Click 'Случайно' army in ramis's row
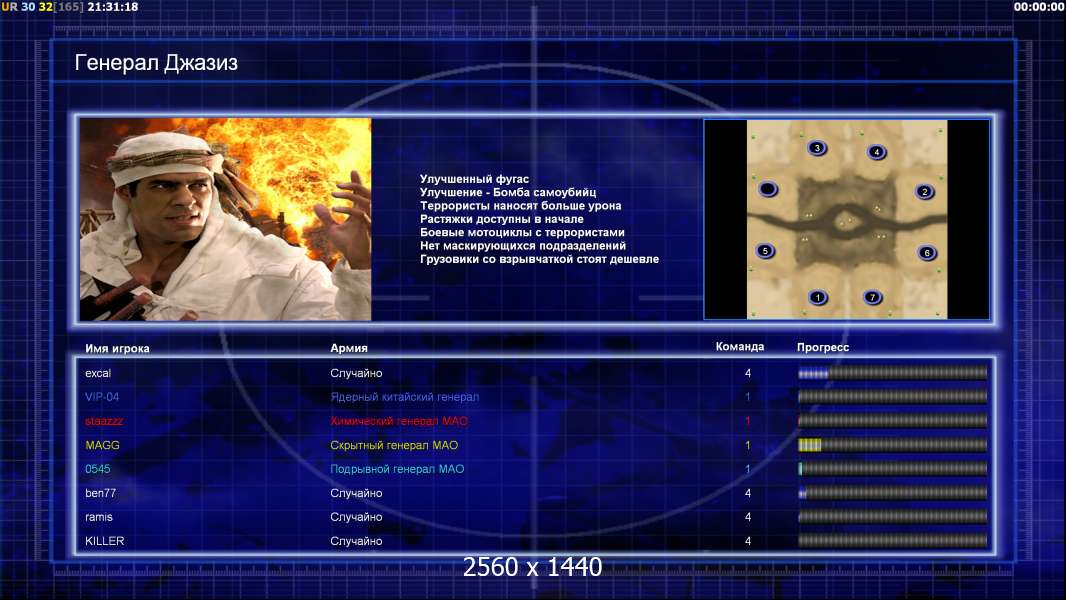Viewport: 1066px width, 600px height. (356, 517)
